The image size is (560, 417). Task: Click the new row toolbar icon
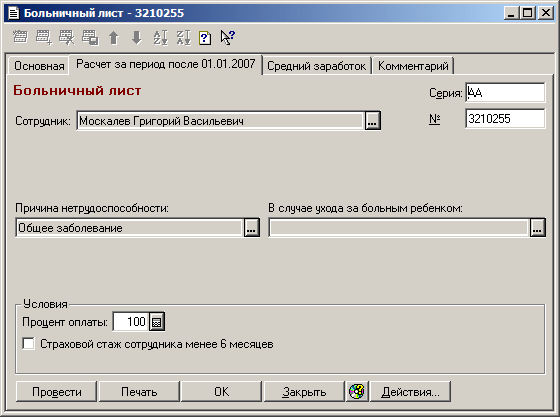tap(20, 37)
